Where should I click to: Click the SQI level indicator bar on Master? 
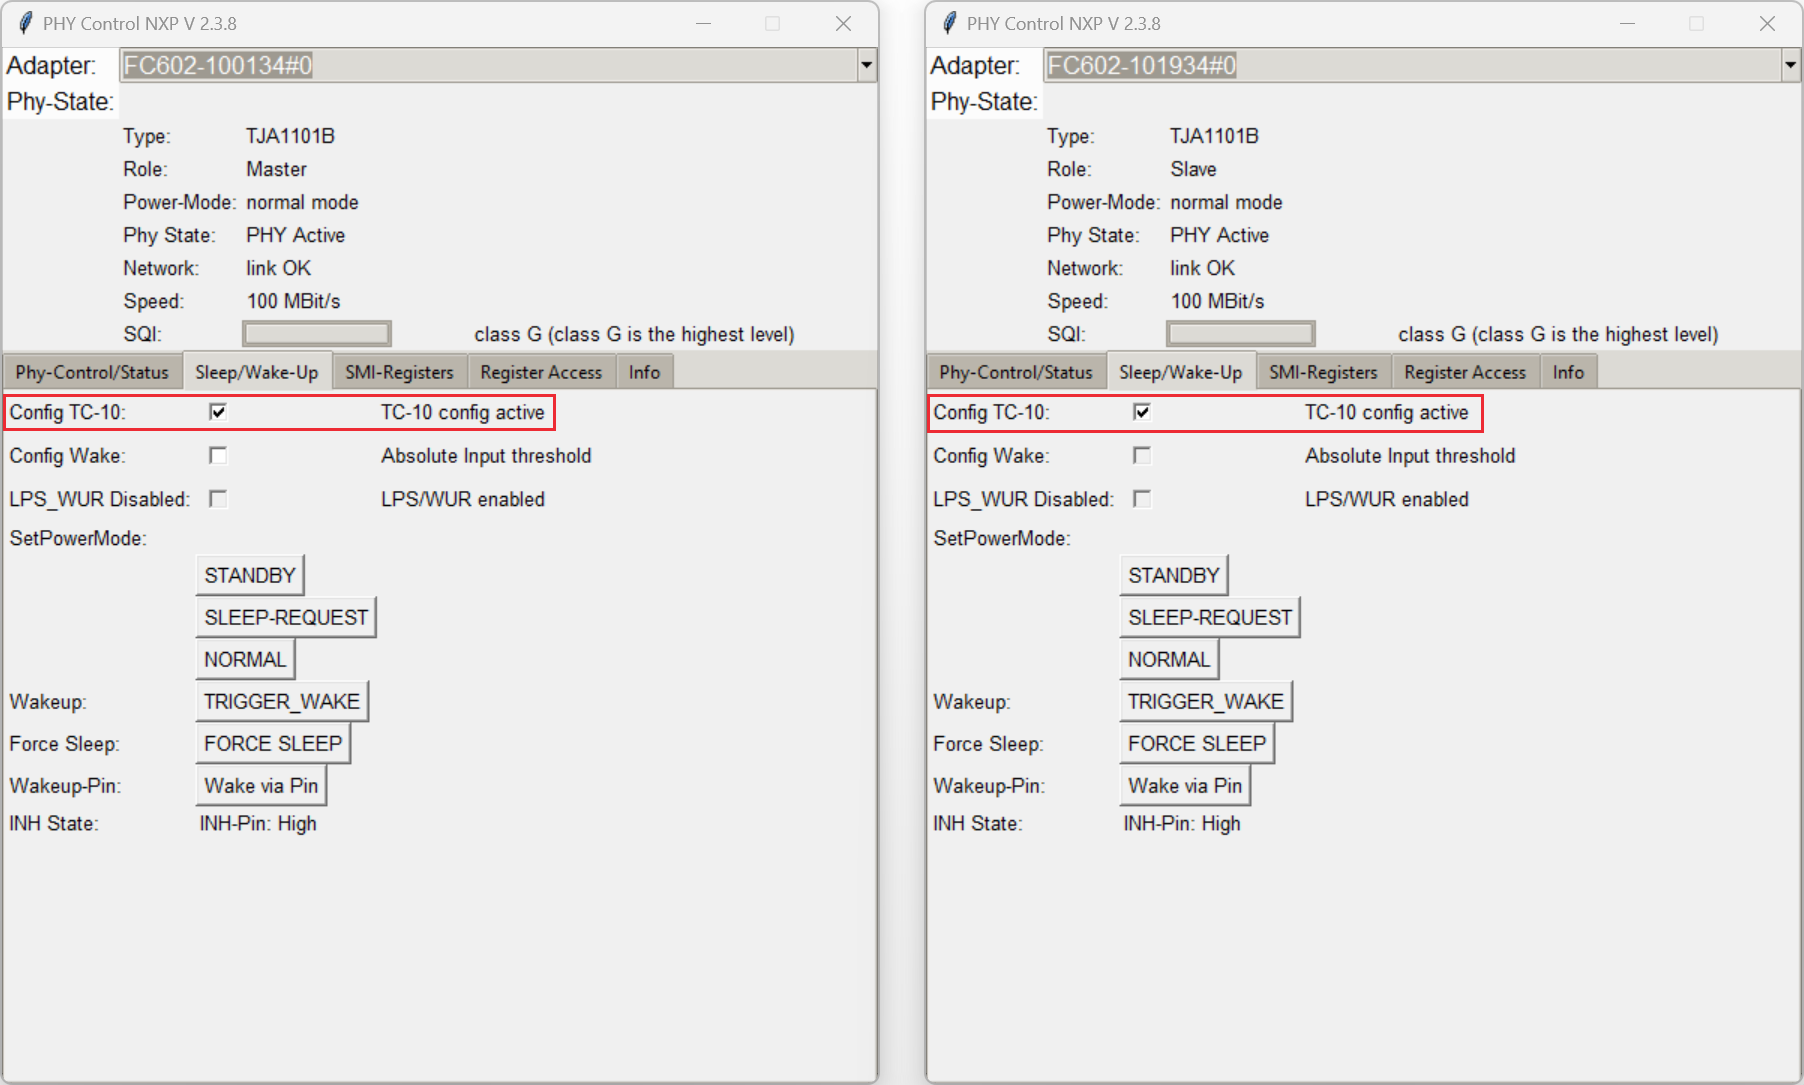(316, 333)
